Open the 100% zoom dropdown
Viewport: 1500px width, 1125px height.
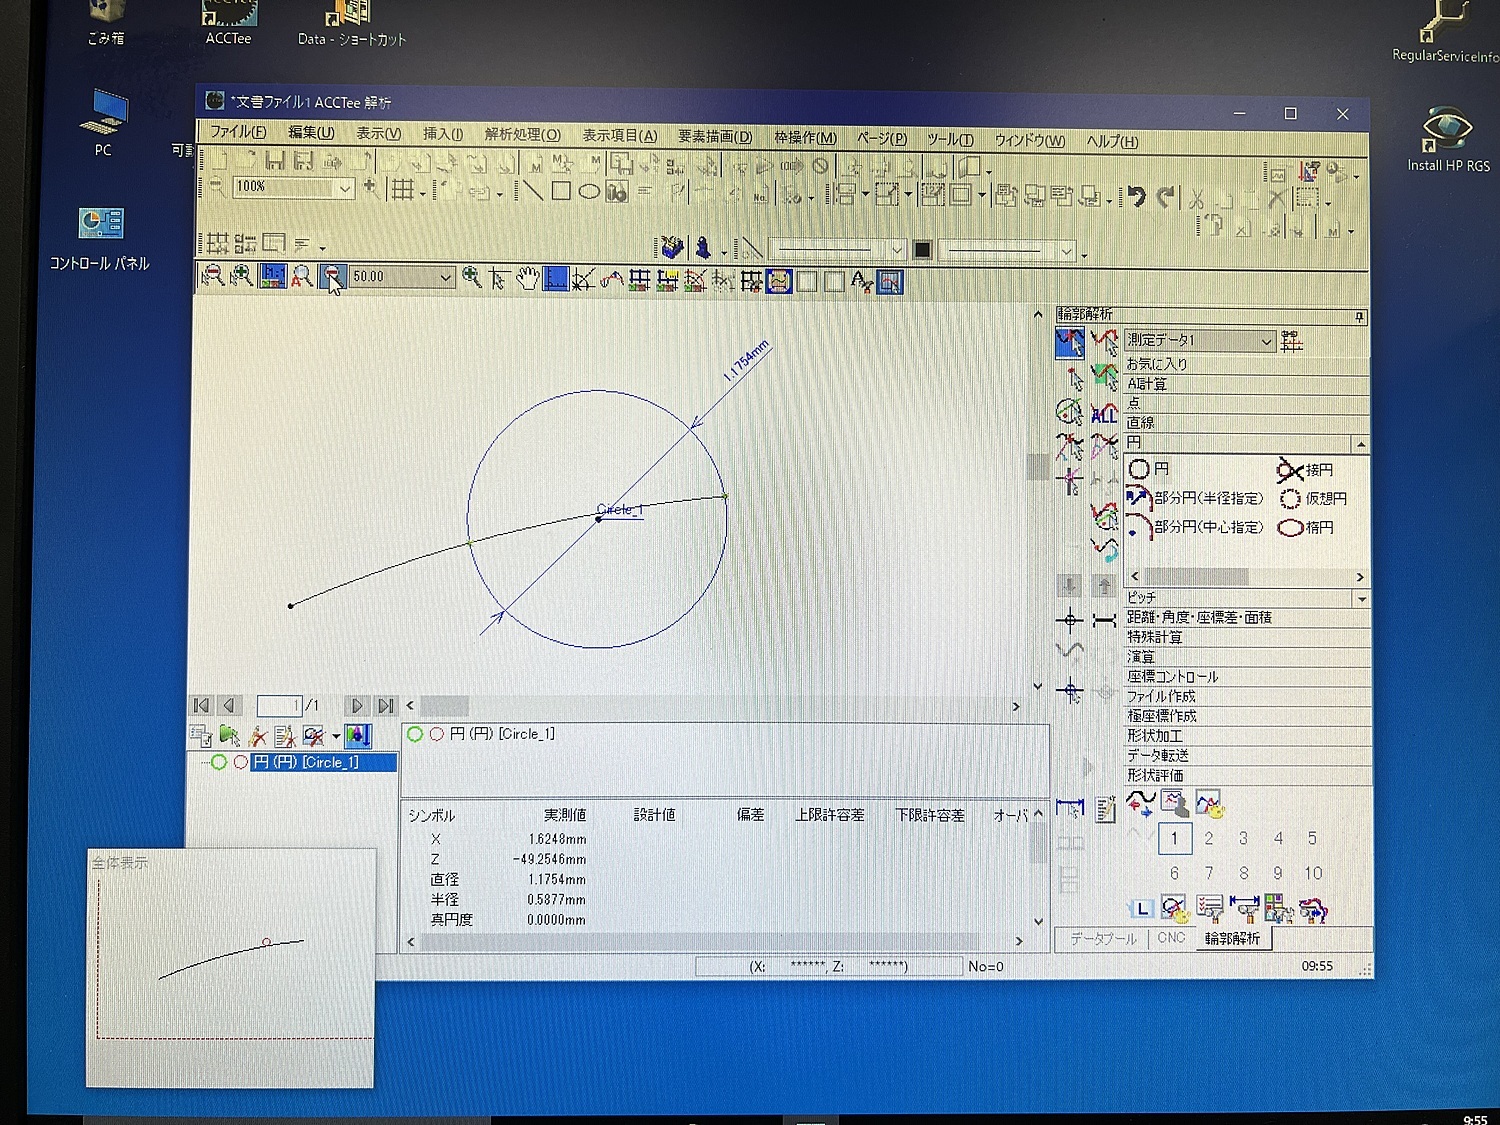pyautogui.click(x=344, y=187)
